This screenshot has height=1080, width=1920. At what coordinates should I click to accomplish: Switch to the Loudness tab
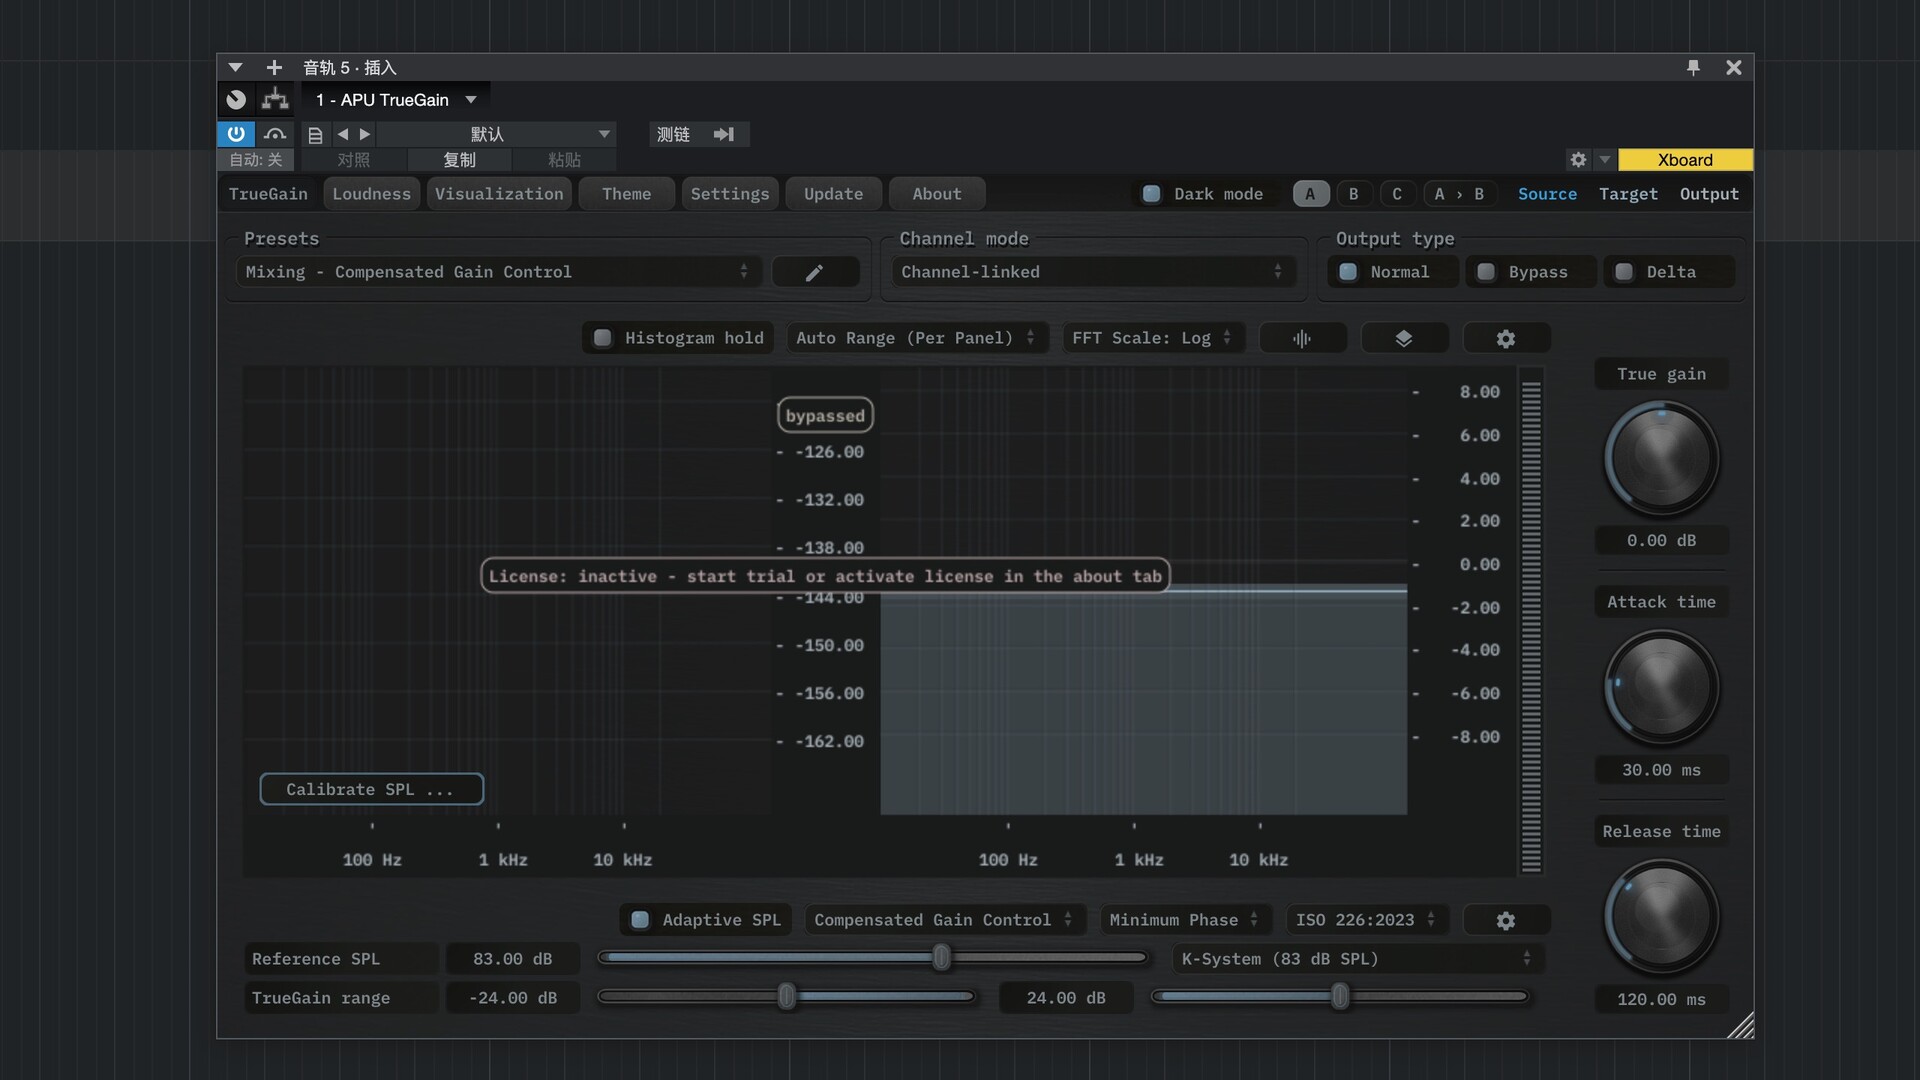(371, 194)
